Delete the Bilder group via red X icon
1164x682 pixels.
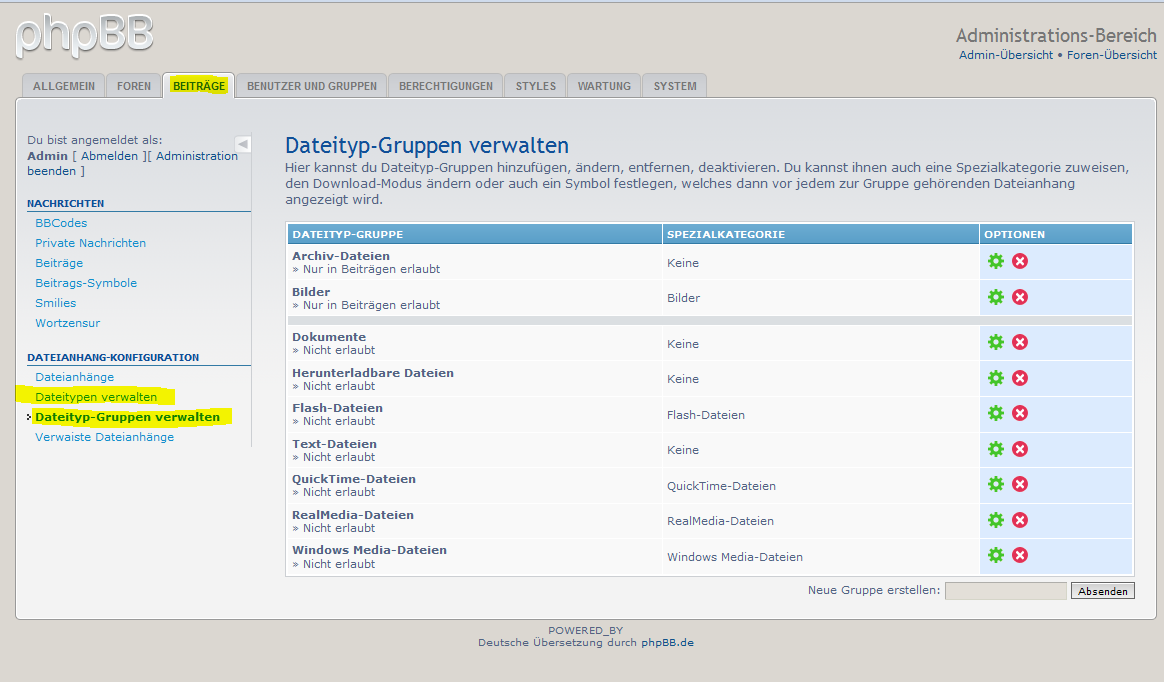(x=1020, y=297)
